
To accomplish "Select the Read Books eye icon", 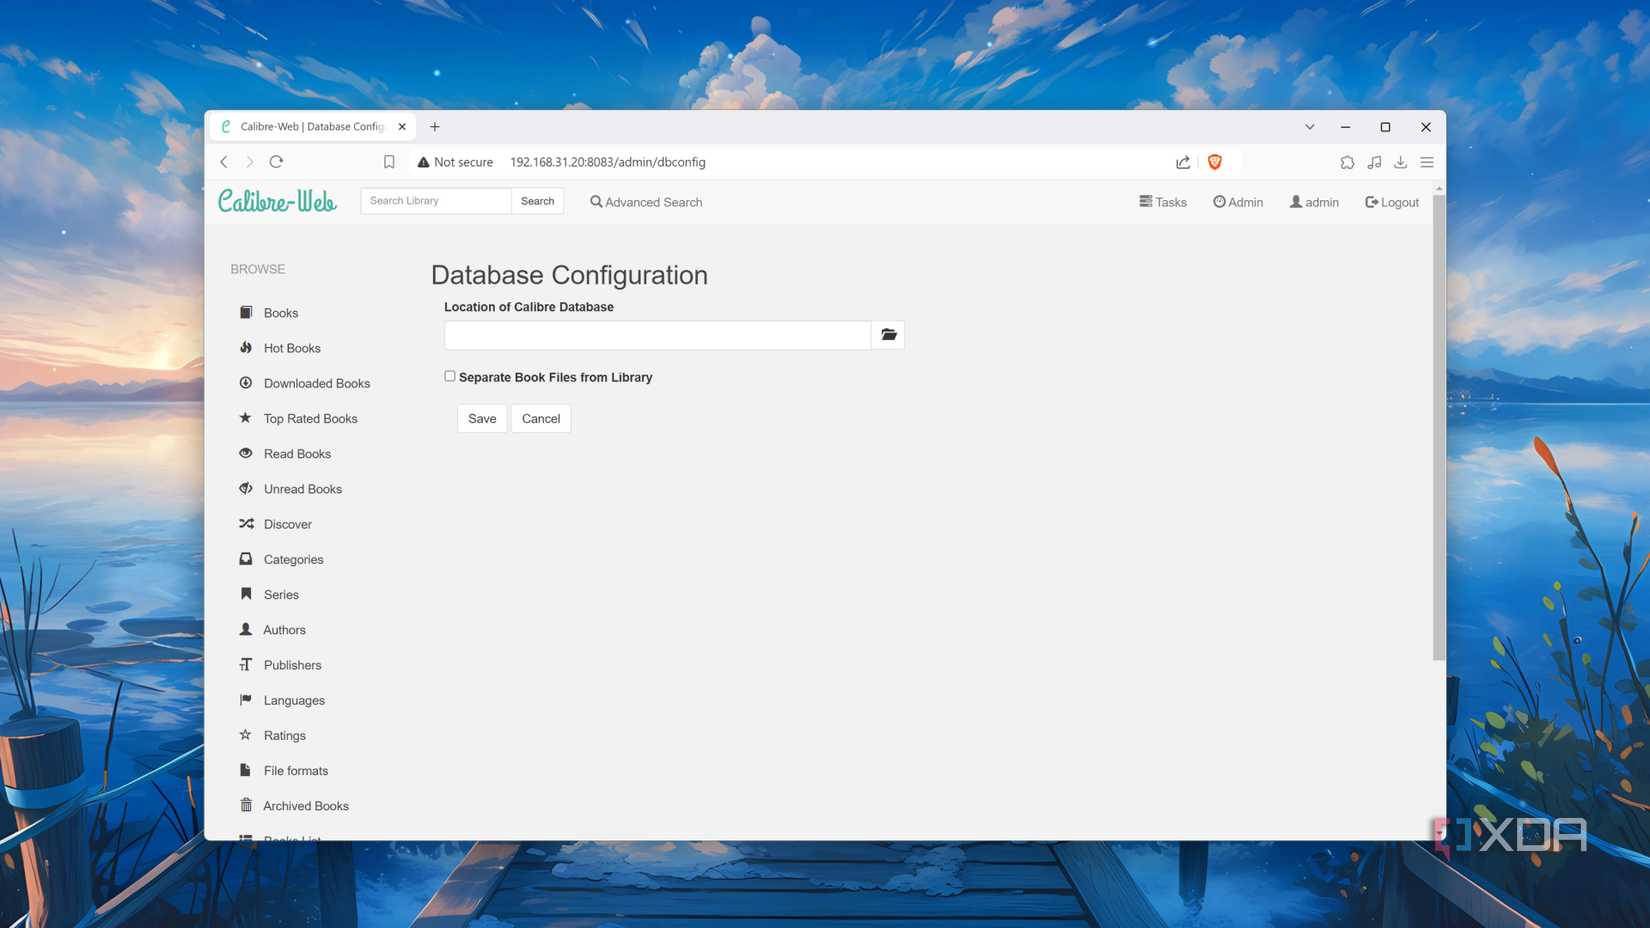I will pyautogui.click(x=246, y=453).
